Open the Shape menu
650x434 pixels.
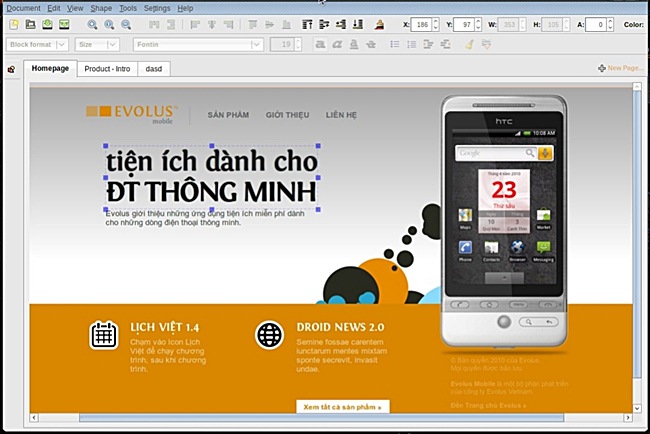101,7
